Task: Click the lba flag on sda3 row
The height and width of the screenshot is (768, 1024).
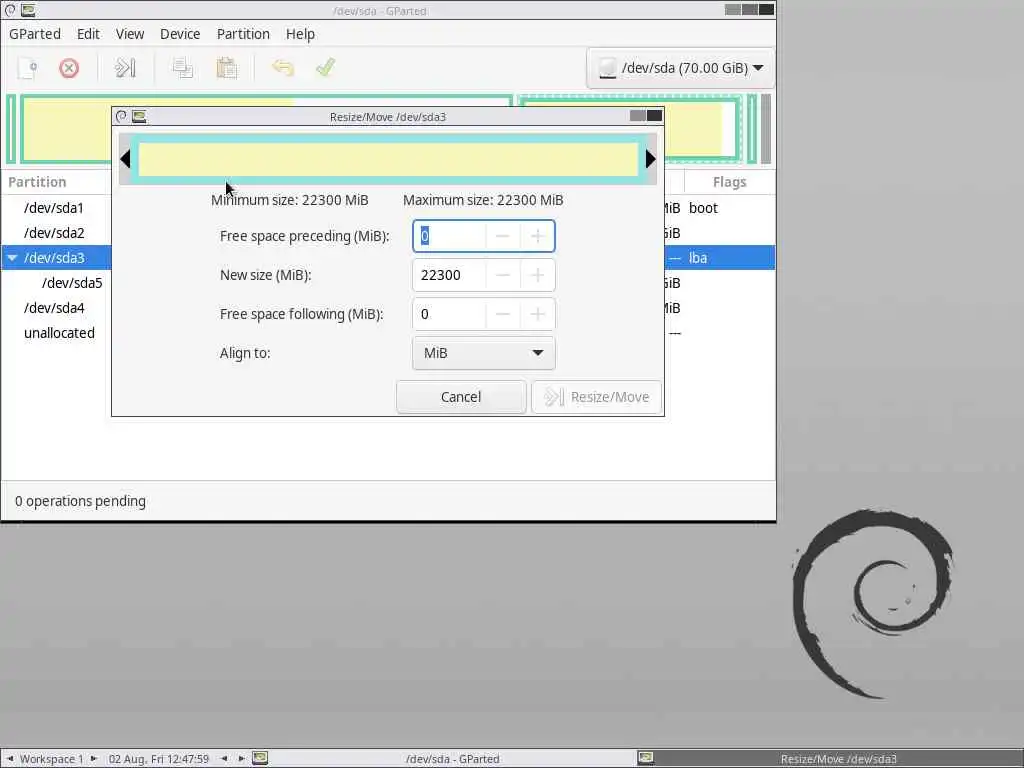Action: [x=698, y=258]
